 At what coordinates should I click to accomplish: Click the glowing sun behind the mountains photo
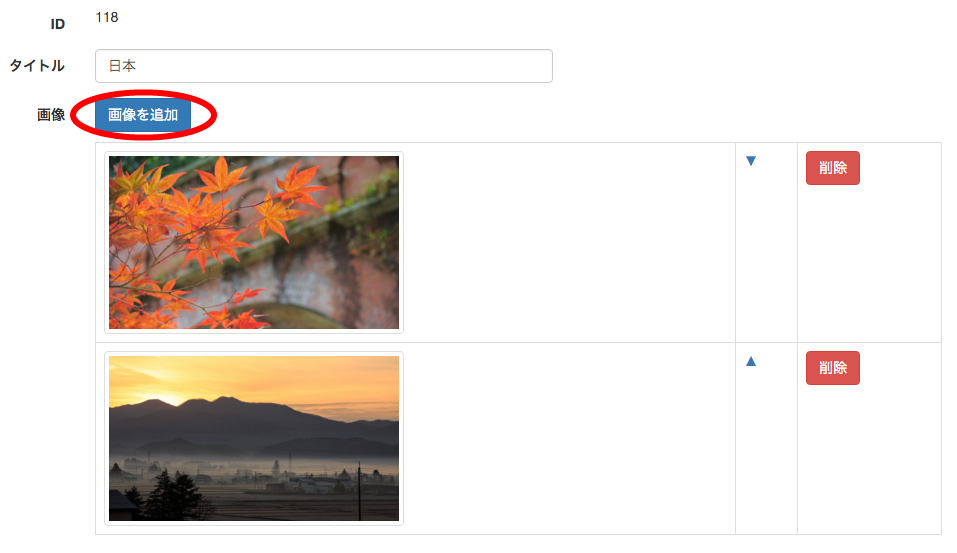[x=173, y=397]
